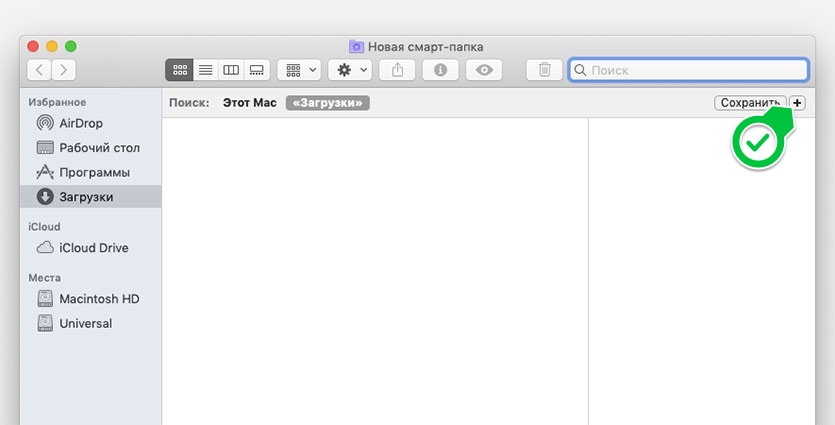Image resolution: width=835 pixels, height=425 pixels.
Task: Click the Сохранить button
Action: [750, 103]
